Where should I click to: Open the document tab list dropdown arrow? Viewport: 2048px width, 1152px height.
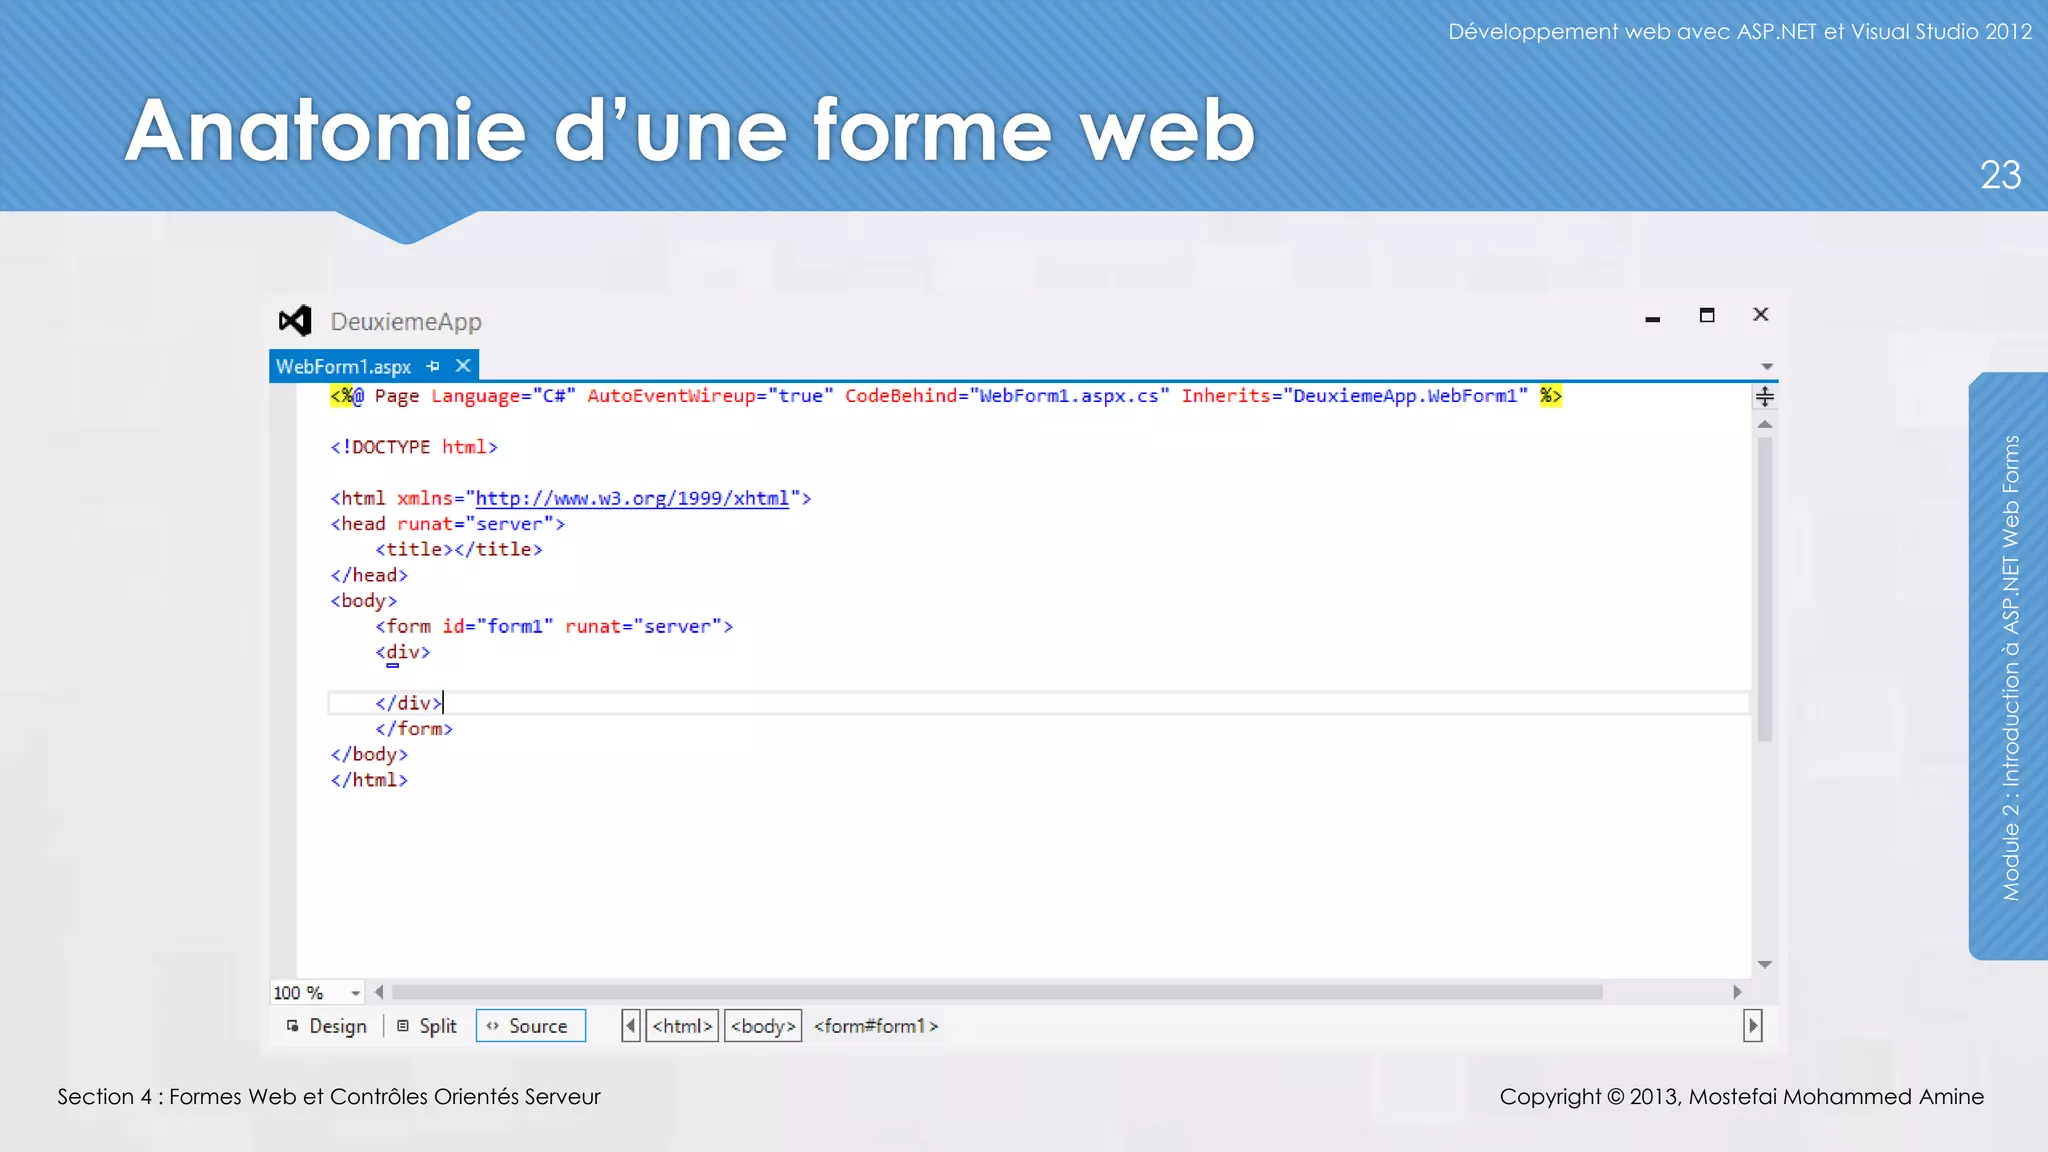pyautogui.click(x=1767, y=367)
